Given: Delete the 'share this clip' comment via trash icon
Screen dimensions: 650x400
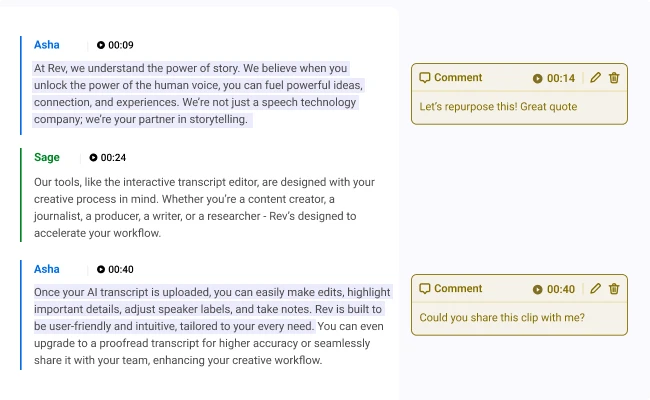Looking at the screenshot, I should (614, 288).
